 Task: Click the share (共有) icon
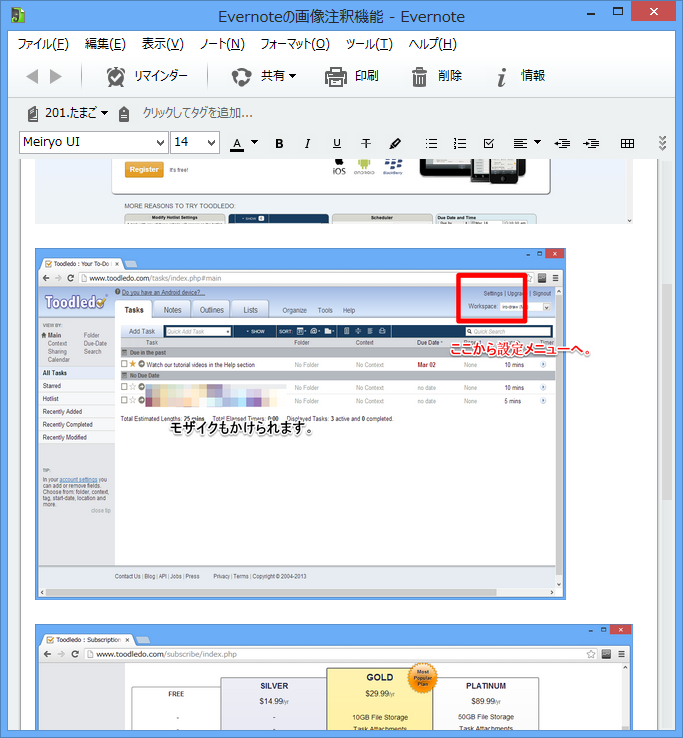241,76
